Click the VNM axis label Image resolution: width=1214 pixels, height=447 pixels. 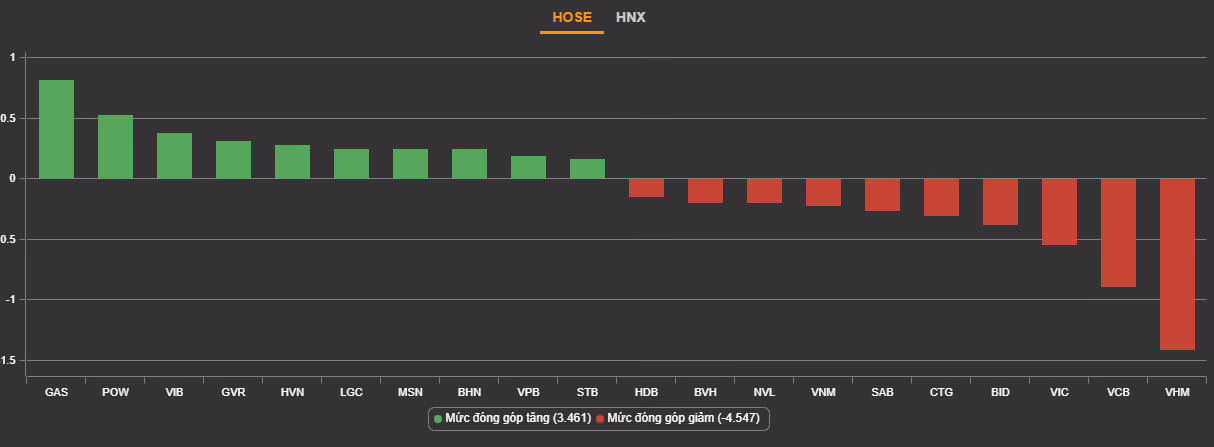[x=823, y=393]
